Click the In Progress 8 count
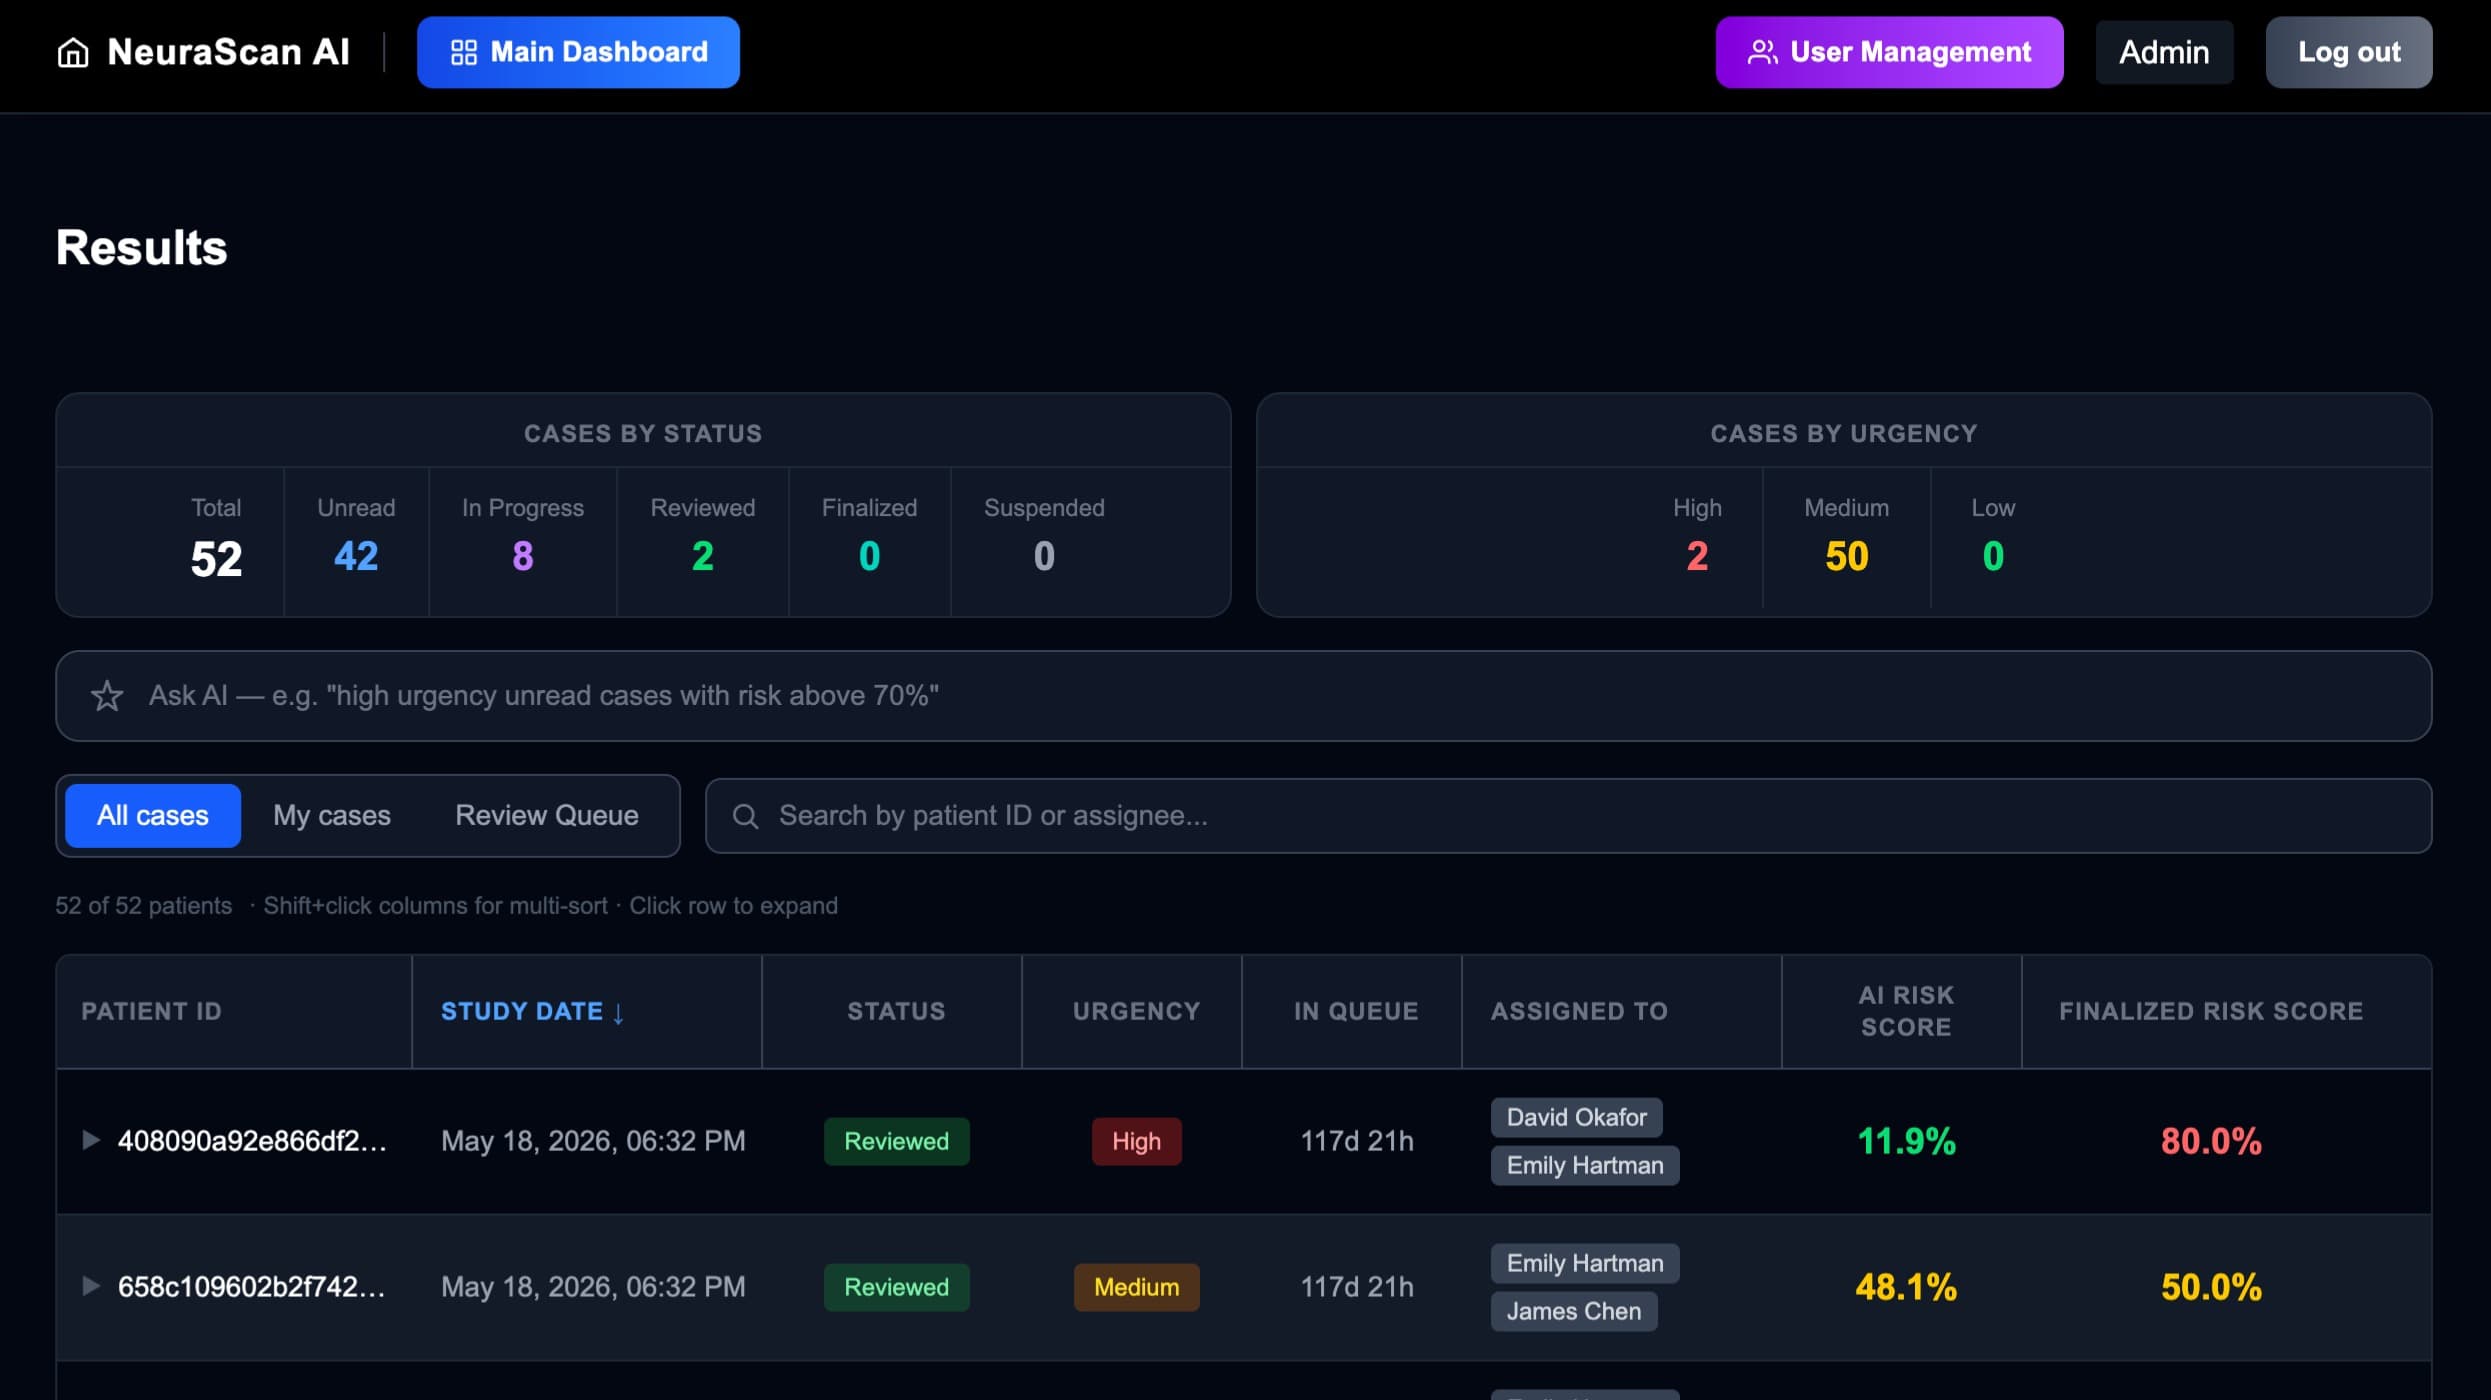2491x1400 pixels. [522, 556]
